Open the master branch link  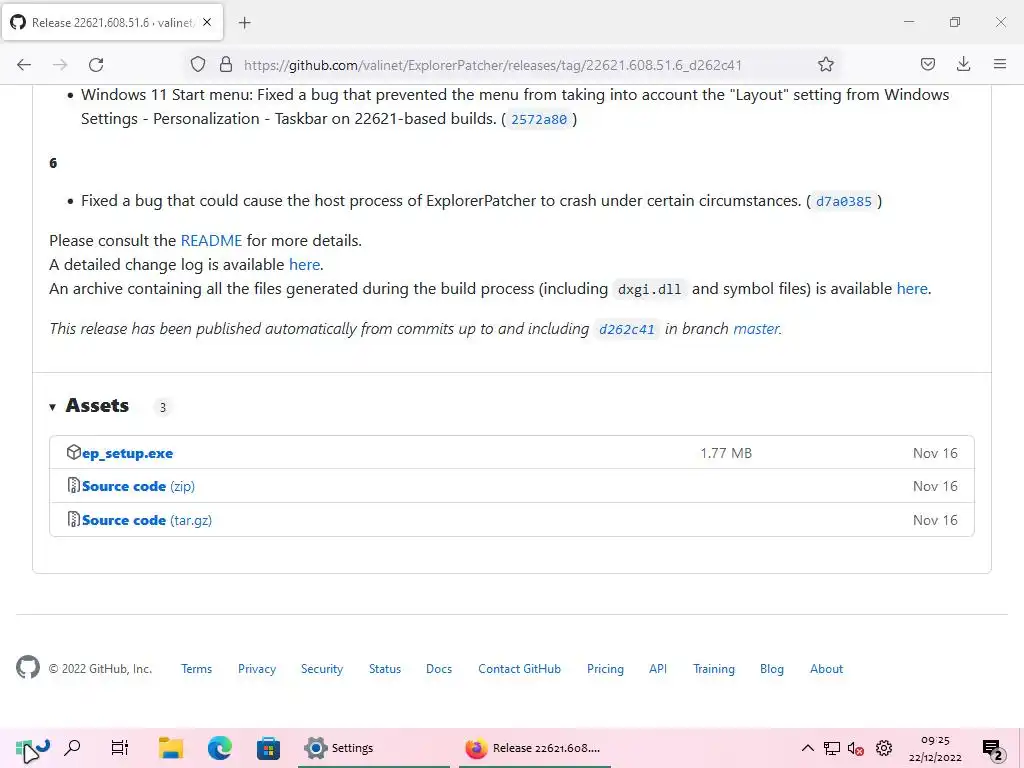(756, 328)
